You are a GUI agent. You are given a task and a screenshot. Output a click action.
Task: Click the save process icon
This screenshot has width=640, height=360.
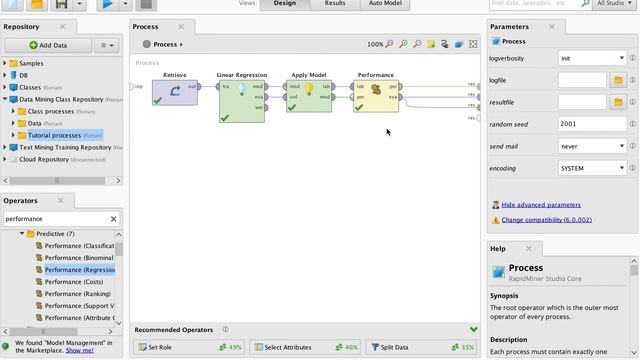61,4
